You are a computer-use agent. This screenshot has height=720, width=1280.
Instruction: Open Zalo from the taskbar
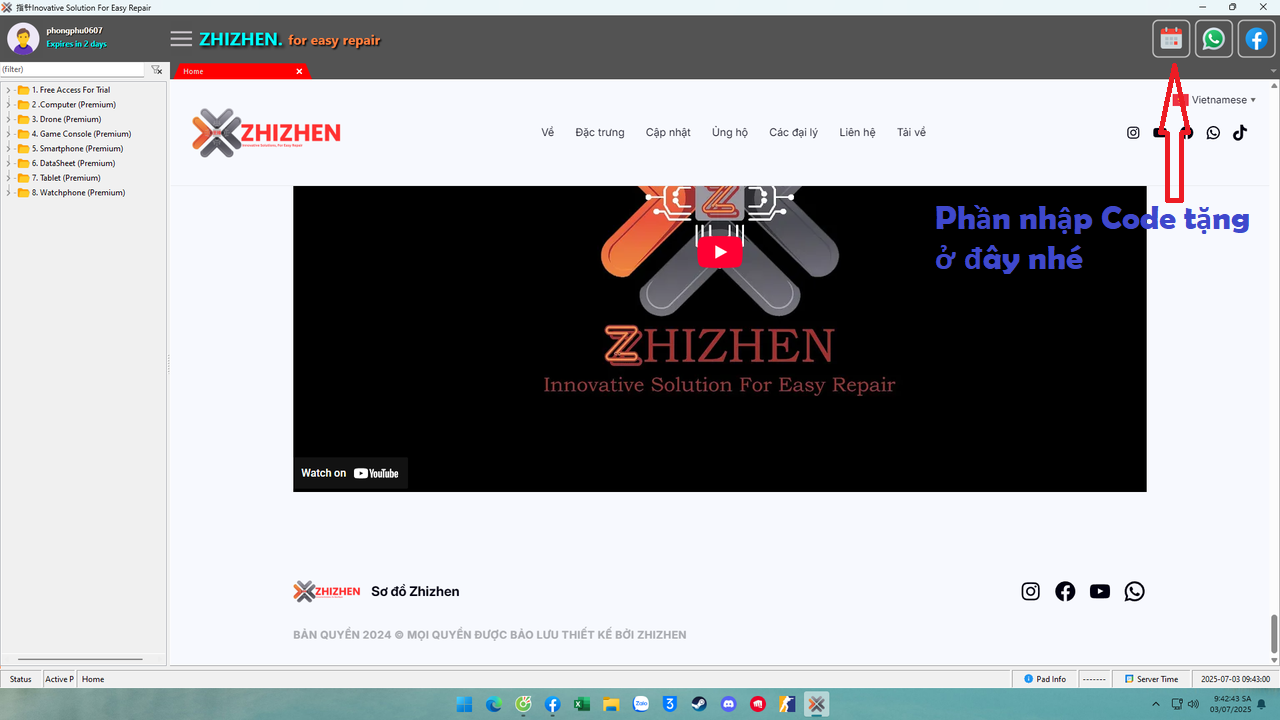click(x=641, y=704)
